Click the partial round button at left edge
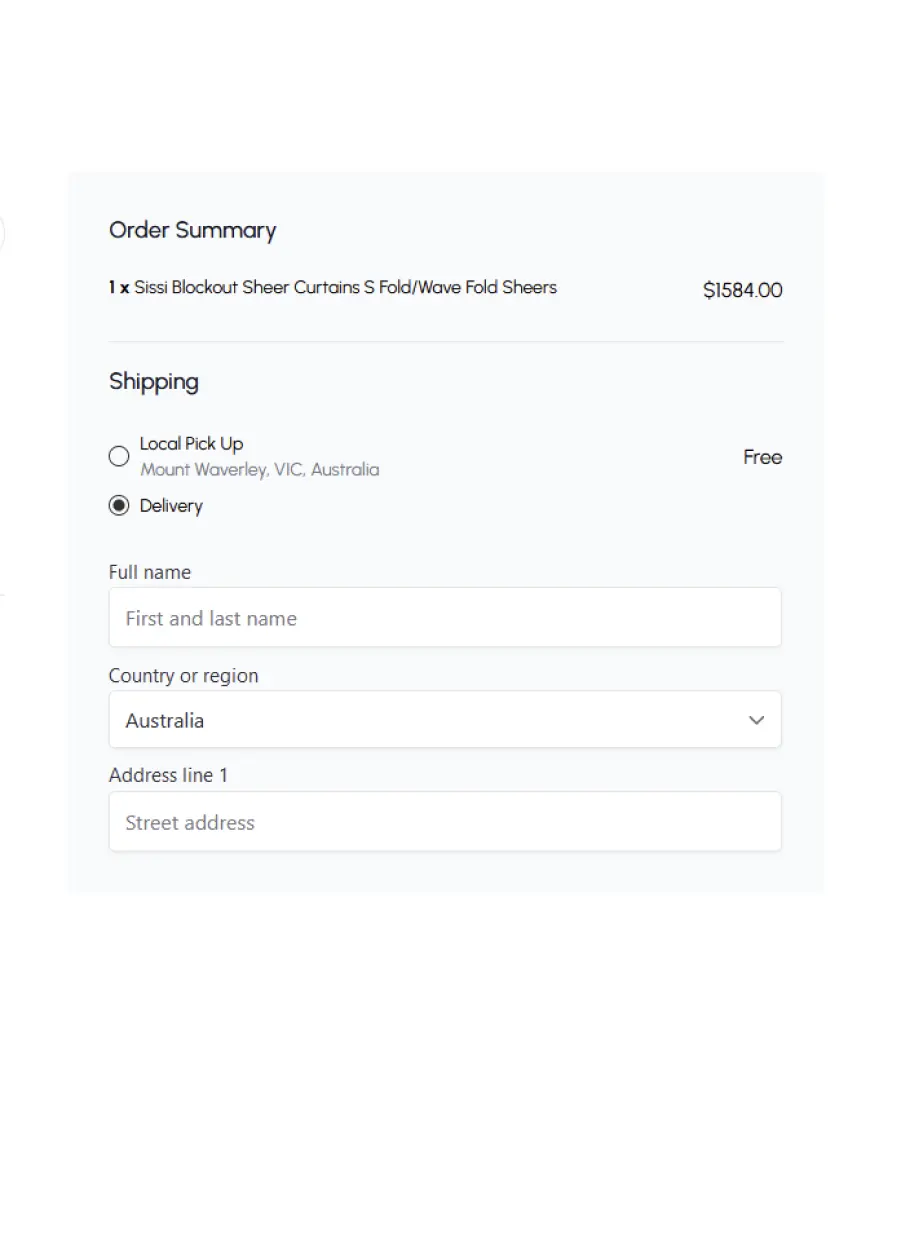The height and width of the screenshot is (1260, 900). point(2,234)
